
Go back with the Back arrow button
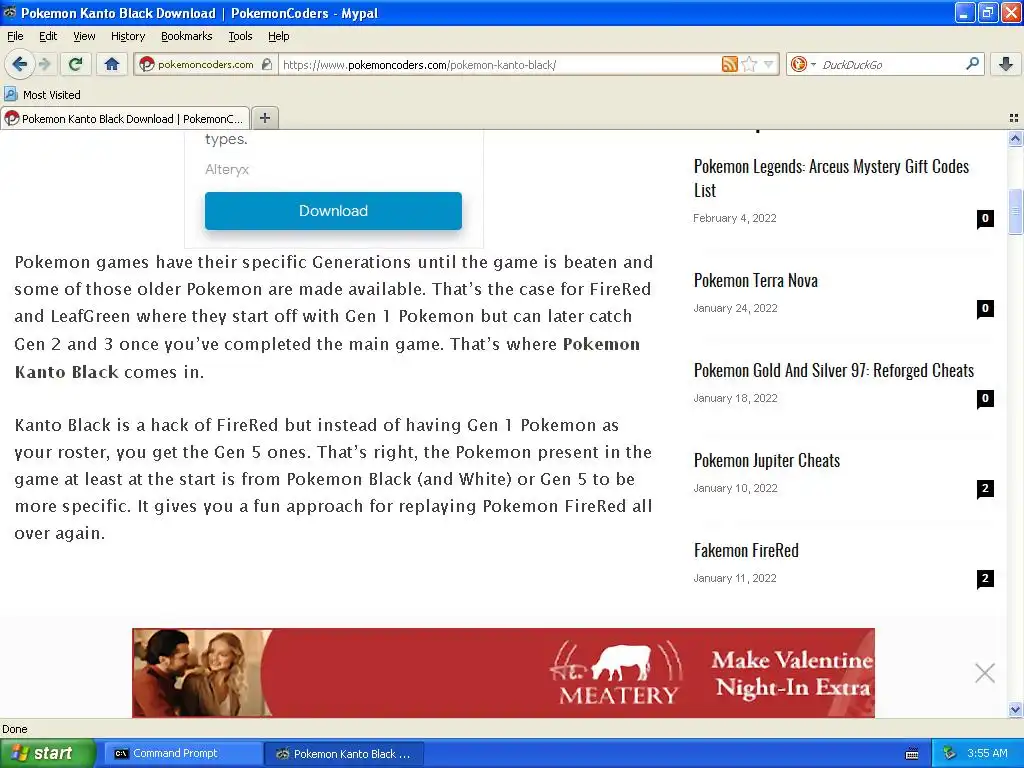tap(19, 64)
